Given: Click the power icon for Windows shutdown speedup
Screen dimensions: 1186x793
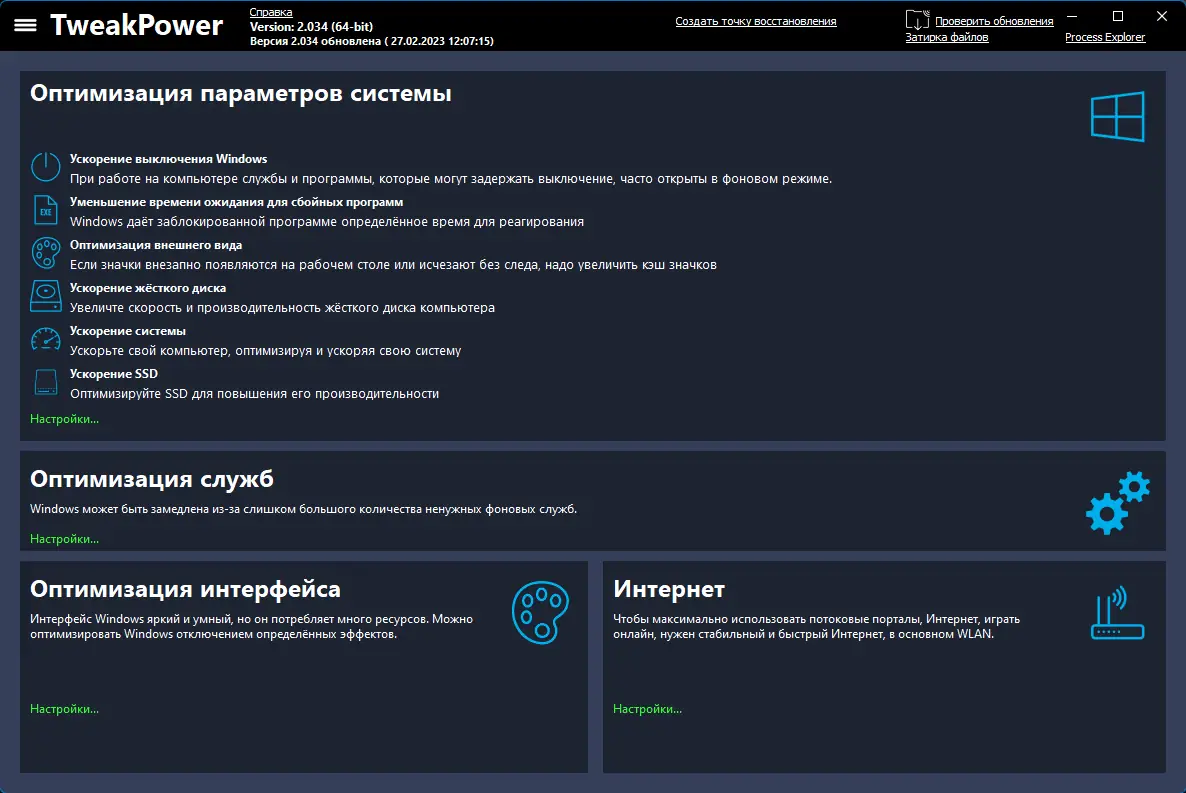Looking at the screenshot, I should (x=45, y=166).
